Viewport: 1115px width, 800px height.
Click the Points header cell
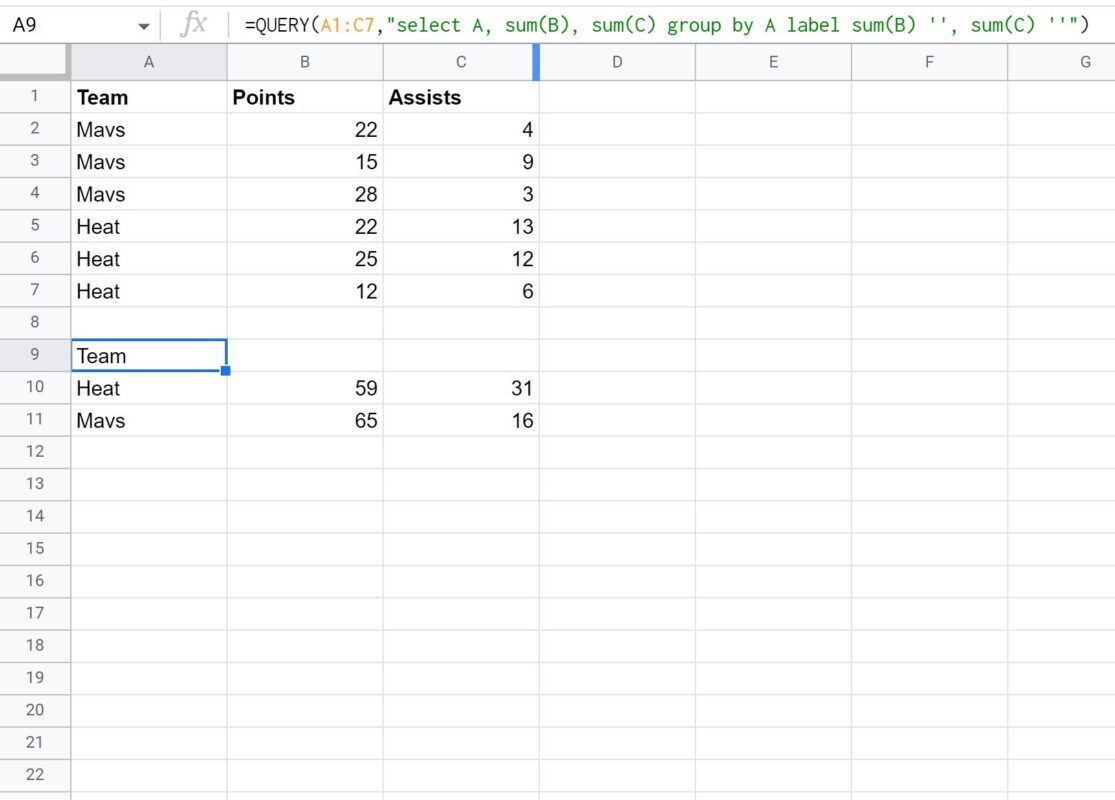coord(305,97)
